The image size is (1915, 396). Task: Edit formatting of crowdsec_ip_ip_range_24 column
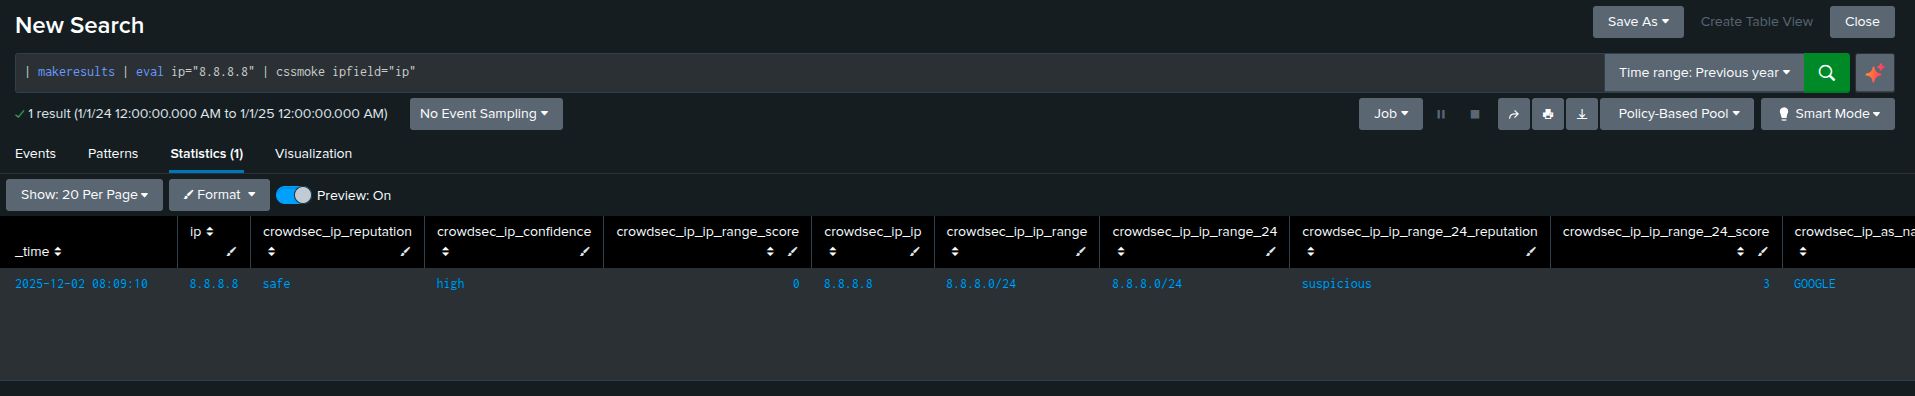1271,252
